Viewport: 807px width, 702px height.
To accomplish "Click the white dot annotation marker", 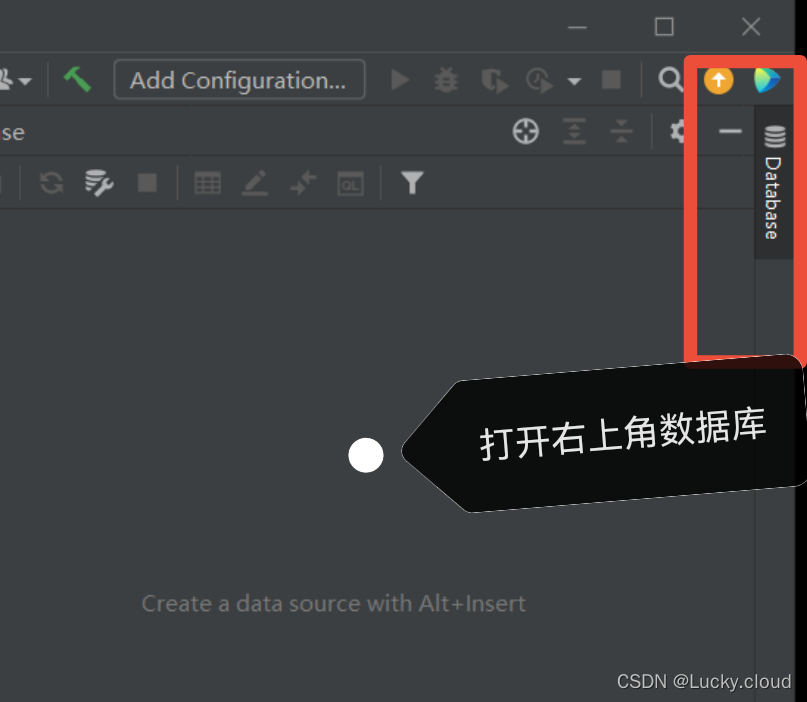I will [x=366, y=455].
